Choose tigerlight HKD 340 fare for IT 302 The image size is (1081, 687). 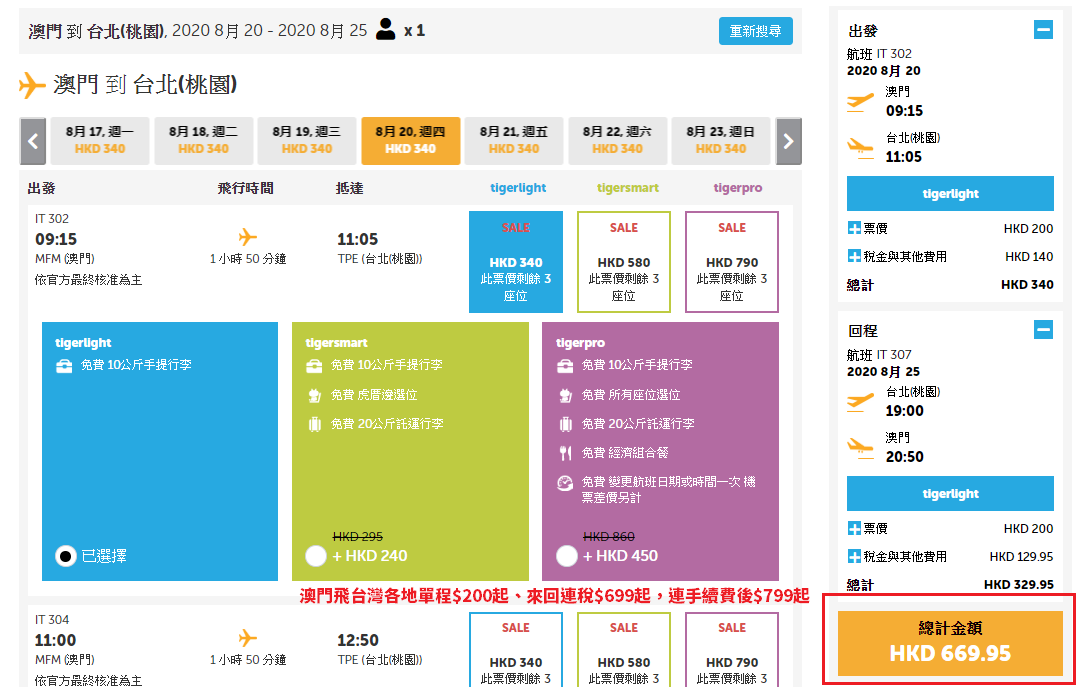click(x=516, y=262)
